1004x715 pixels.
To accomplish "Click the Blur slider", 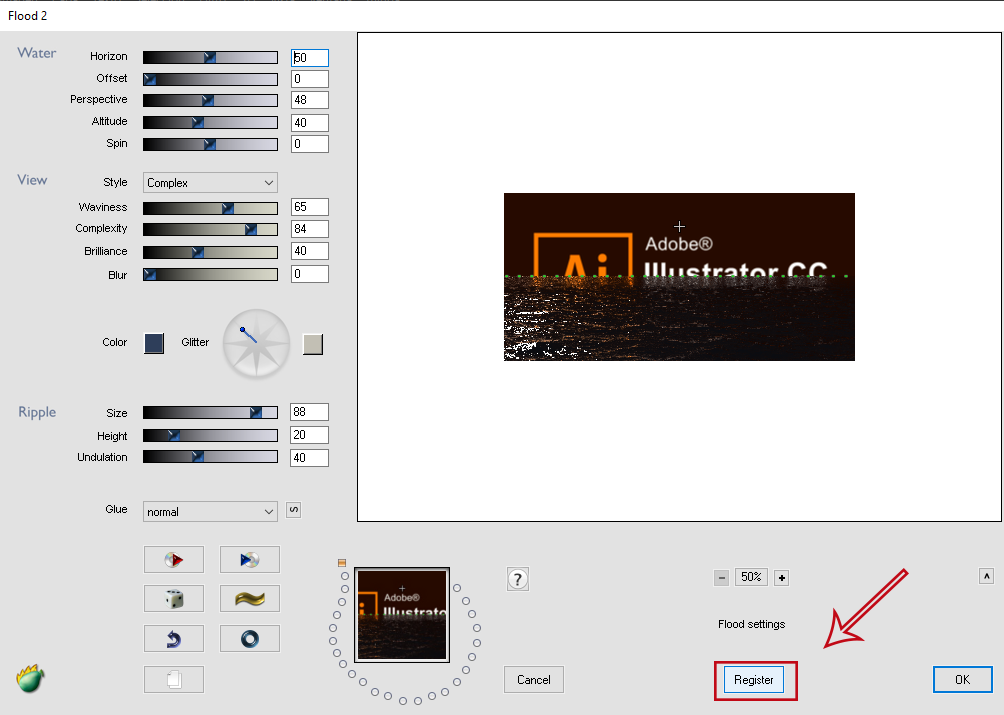I will (210, 275).
